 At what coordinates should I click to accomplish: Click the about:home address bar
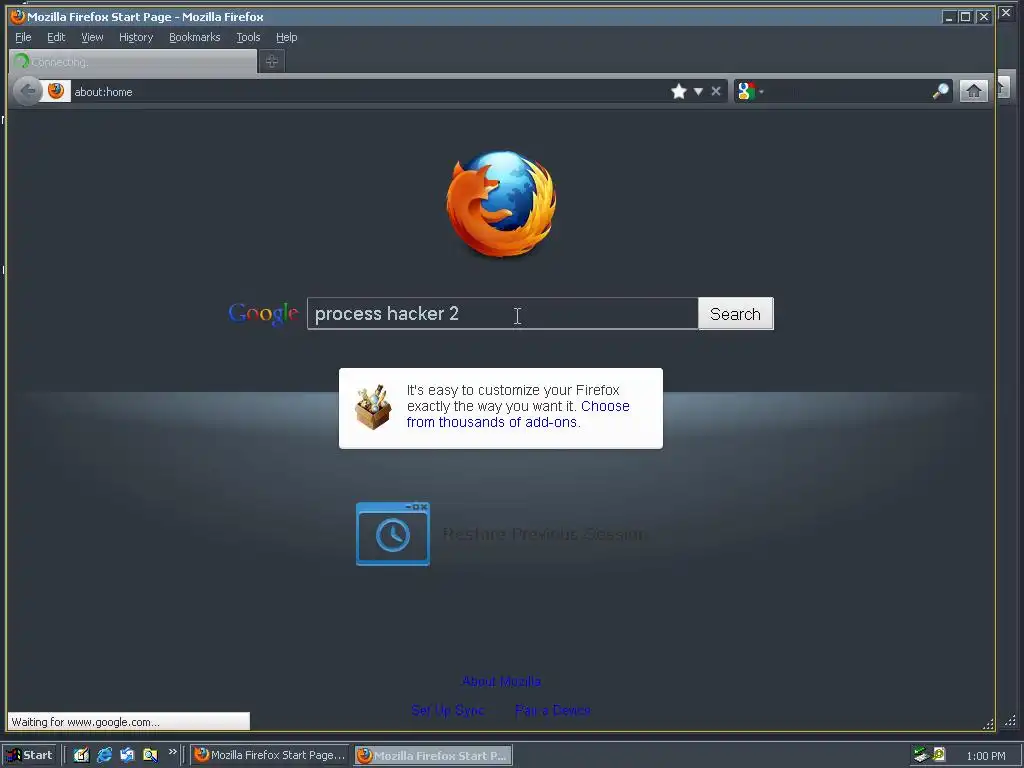coord(369,91)
